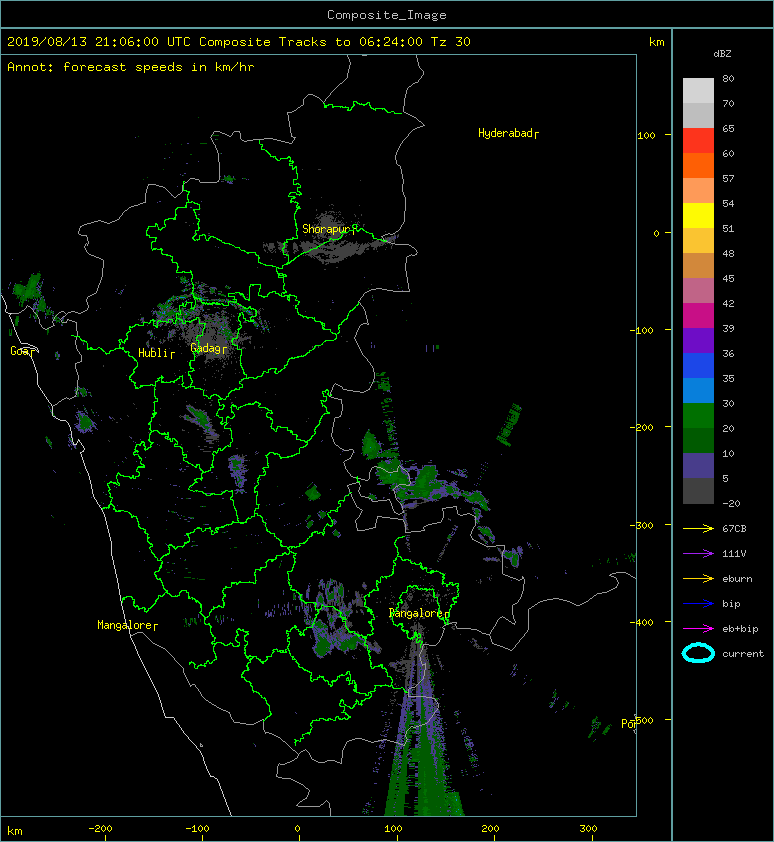Click the eb+bip legend label

click(x=740, y=629)
